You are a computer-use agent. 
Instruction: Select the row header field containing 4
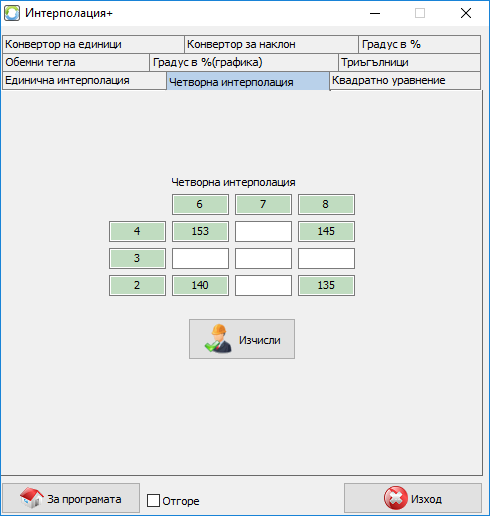[x=137, y=231]
